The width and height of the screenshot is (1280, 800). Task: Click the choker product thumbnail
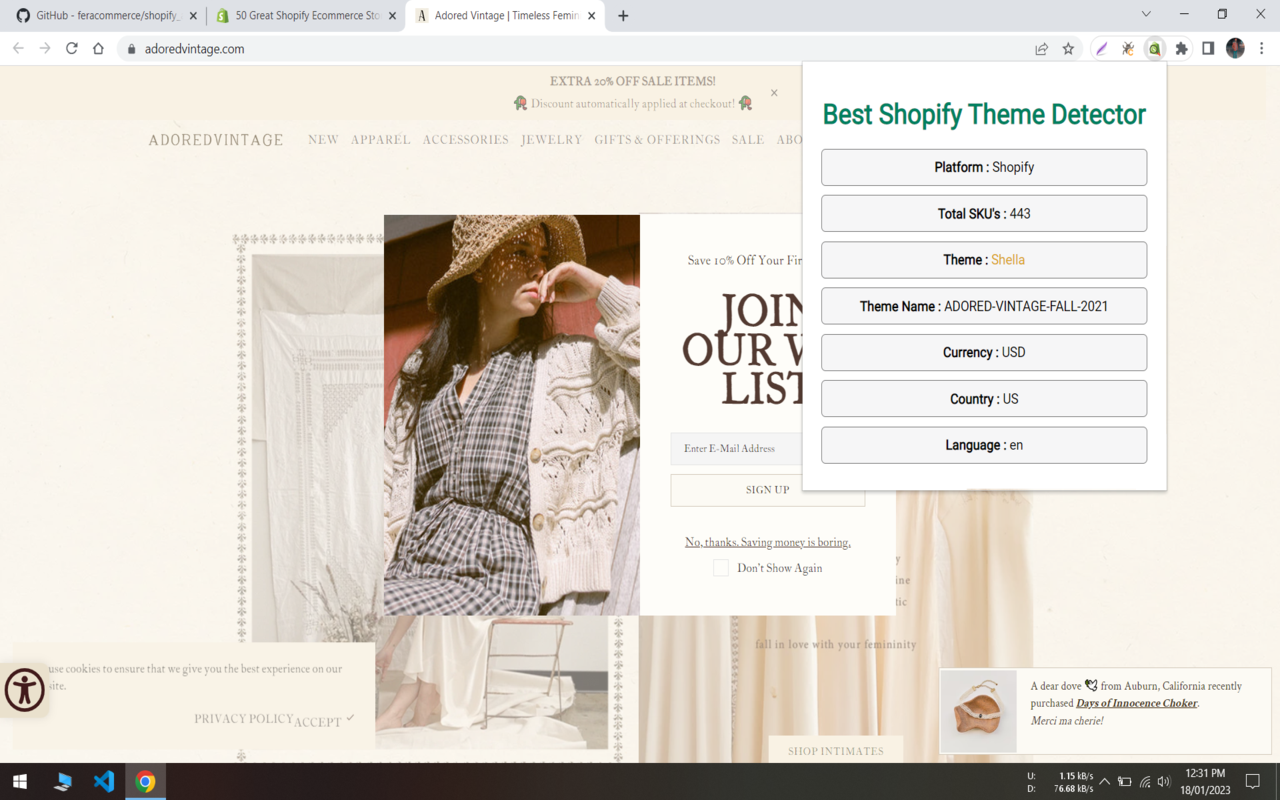pyautogui.click(x=979, y=711)
